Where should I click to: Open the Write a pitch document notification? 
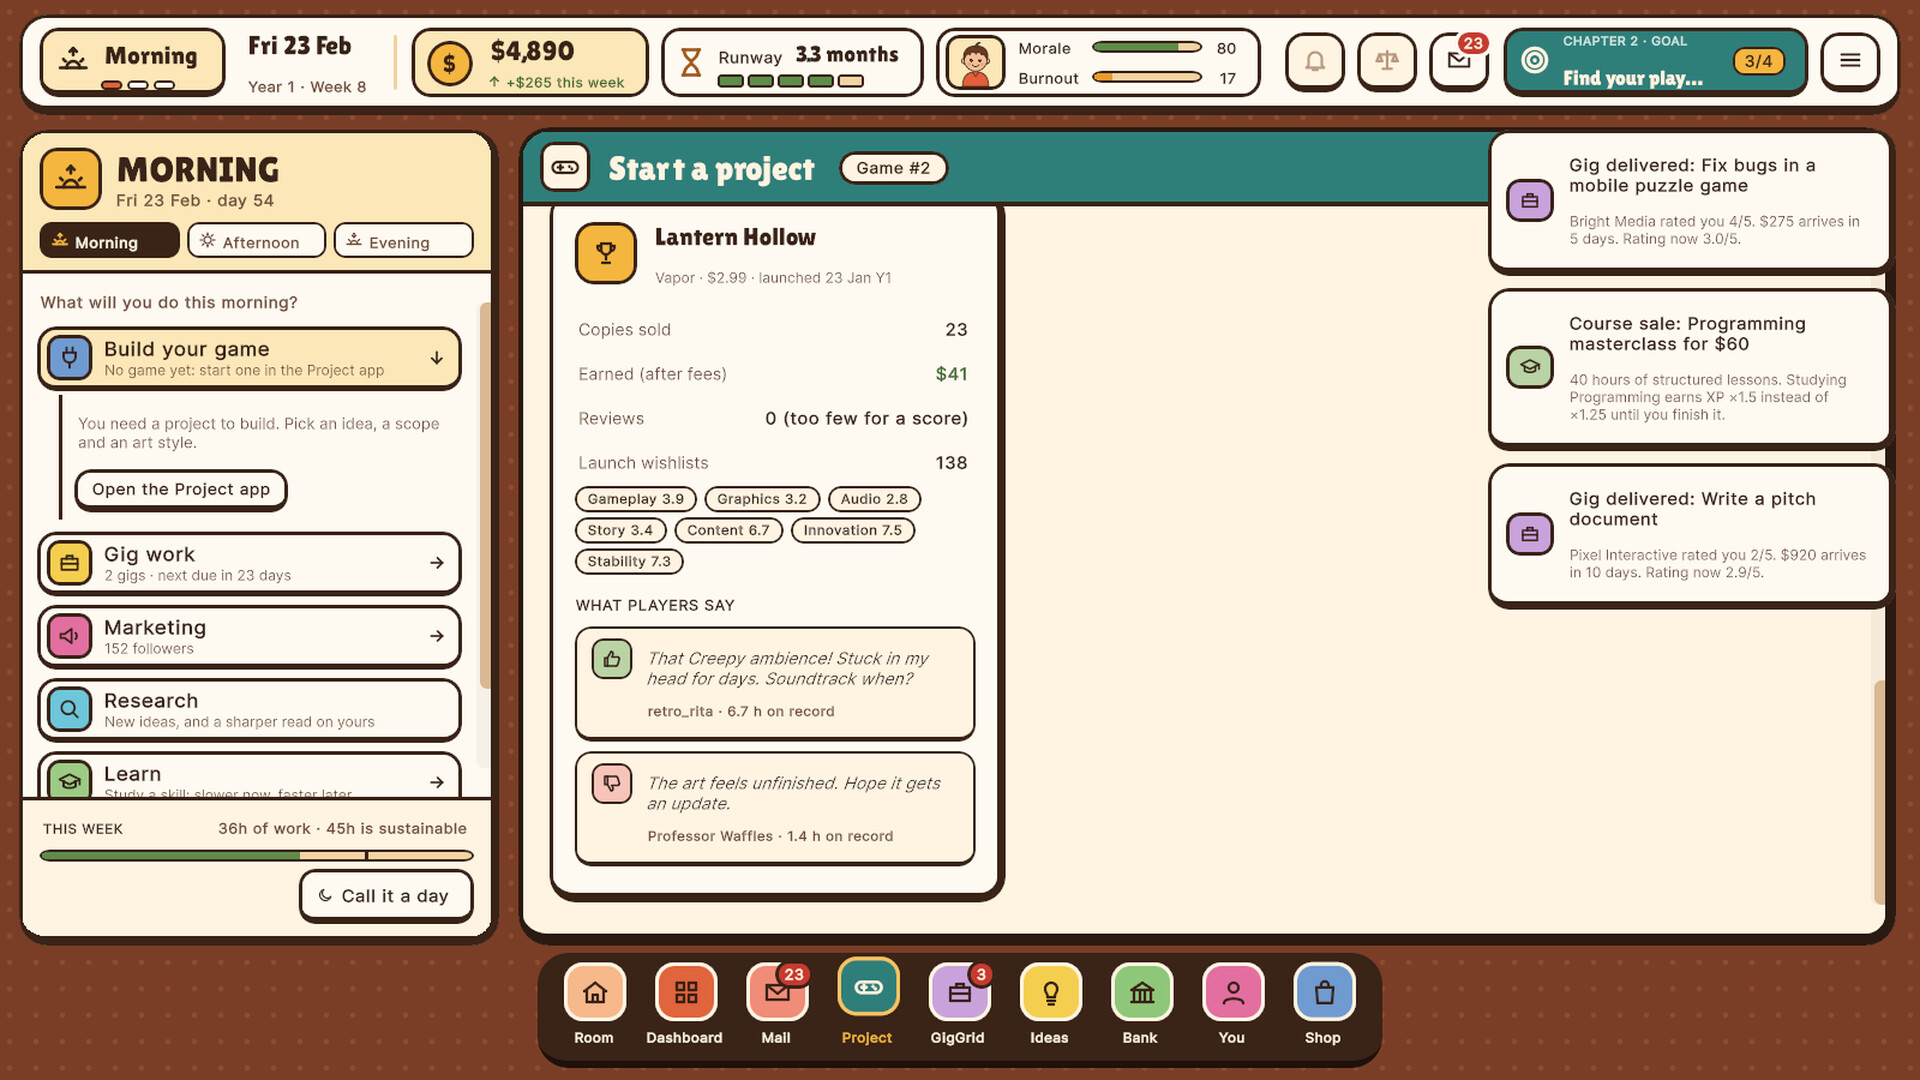[1689, 535]
